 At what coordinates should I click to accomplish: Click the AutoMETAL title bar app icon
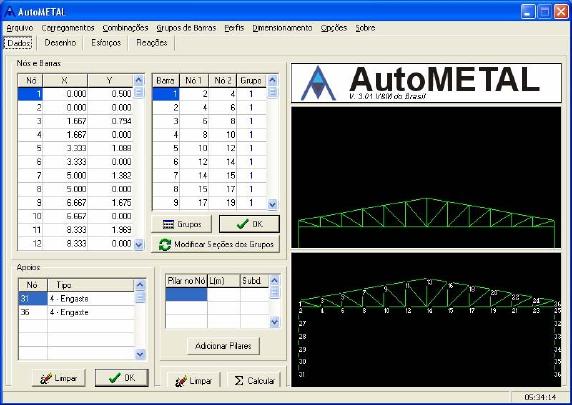click(x=10, y=12)
